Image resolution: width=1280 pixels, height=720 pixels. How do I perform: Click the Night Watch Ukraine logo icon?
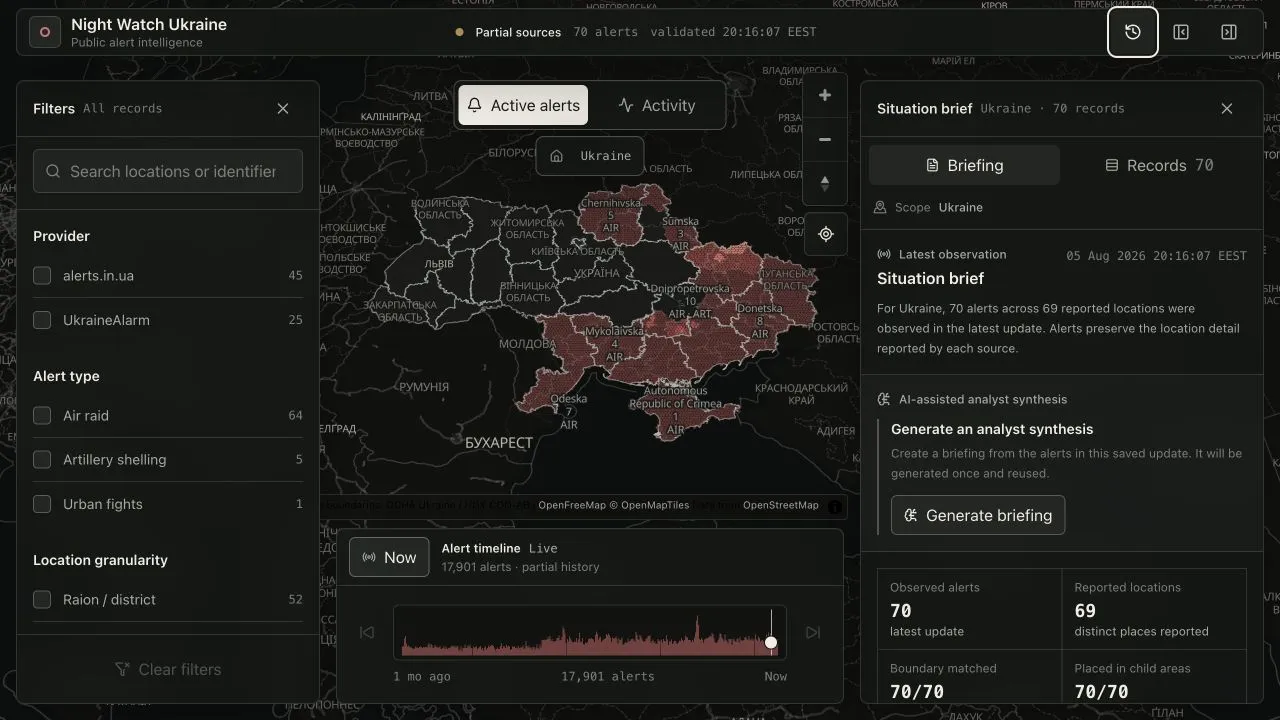[x=44, y=32]
